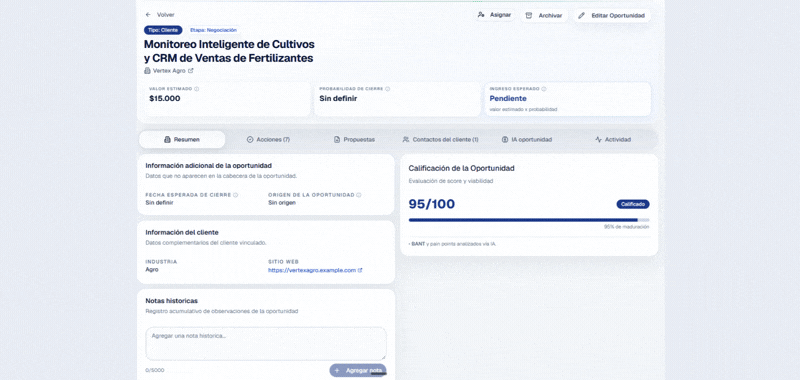Open the vertexagro.example.com website link
800x380 pixels.
[312, 270]
